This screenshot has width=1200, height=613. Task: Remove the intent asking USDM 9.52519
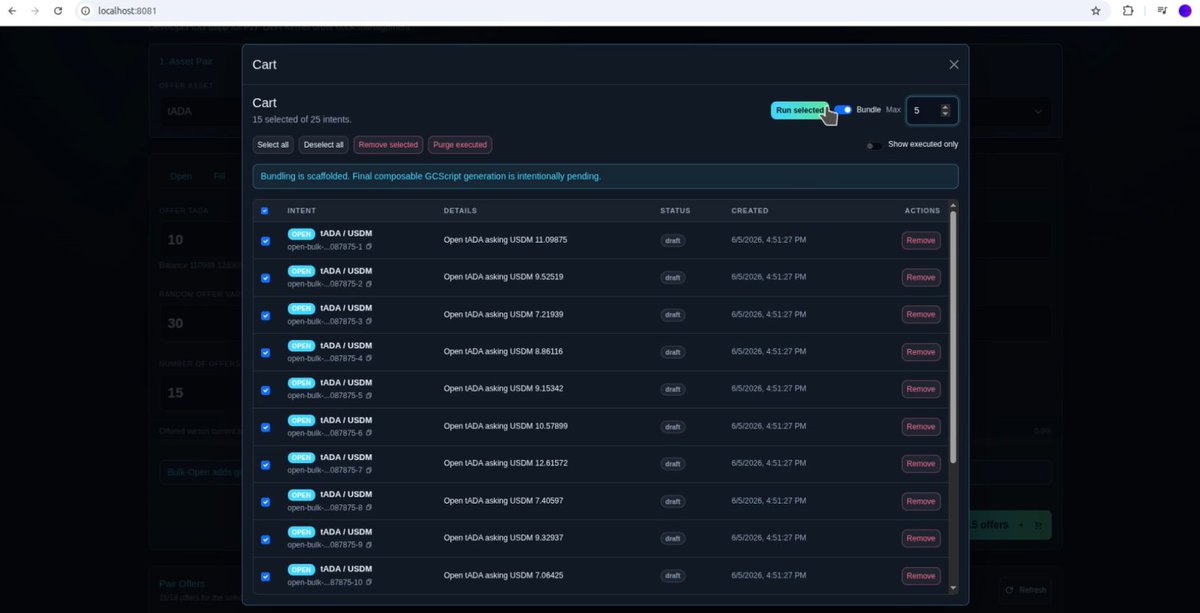point(921,277)
